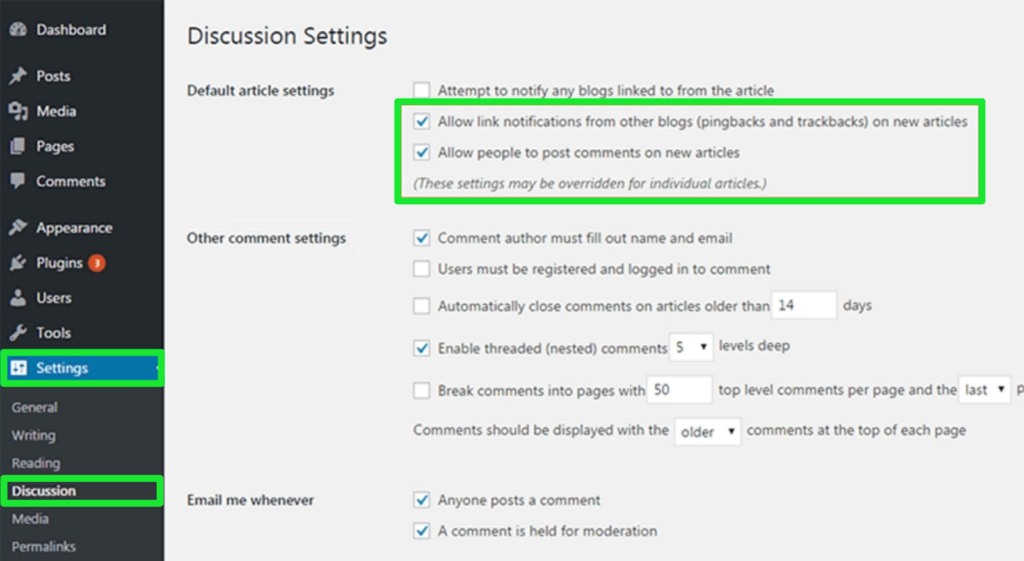Screen dimensions: 1024x561
Task: Click the Users person icon
Action: (x=17, y=298)
